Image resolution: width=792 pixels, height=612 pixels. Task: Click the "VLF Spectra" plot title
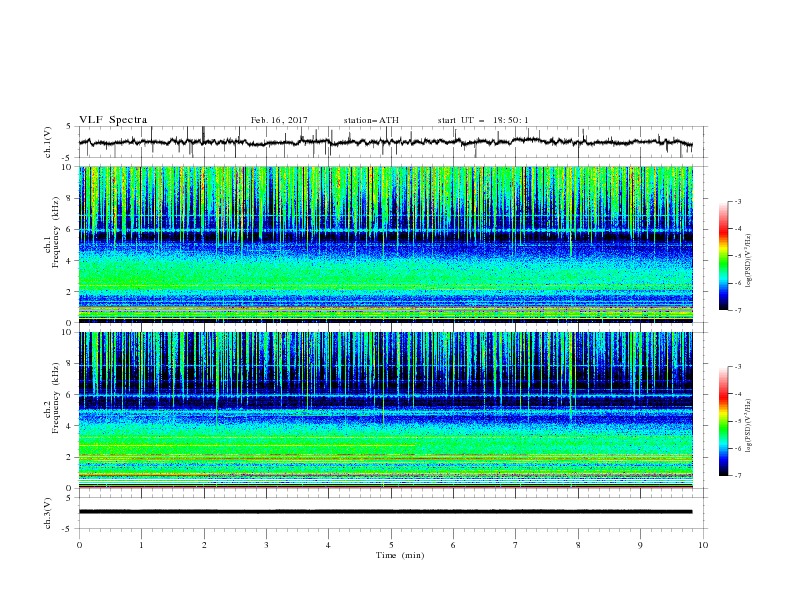tap(113, 120)
